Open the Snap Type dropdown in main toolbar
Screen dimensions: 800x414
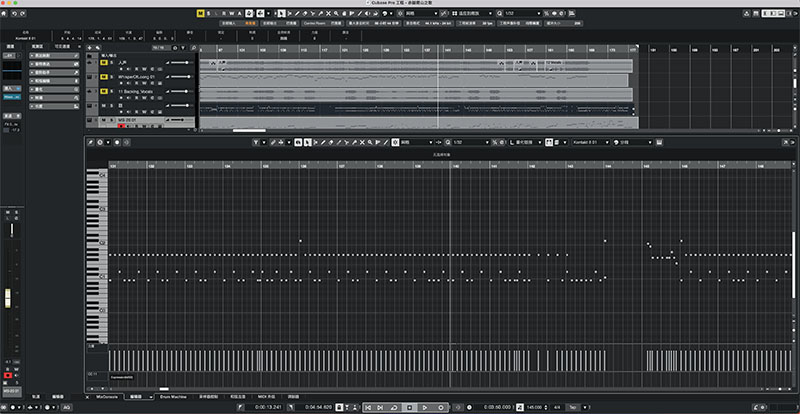pyautogui.click(x=422, y=13)
